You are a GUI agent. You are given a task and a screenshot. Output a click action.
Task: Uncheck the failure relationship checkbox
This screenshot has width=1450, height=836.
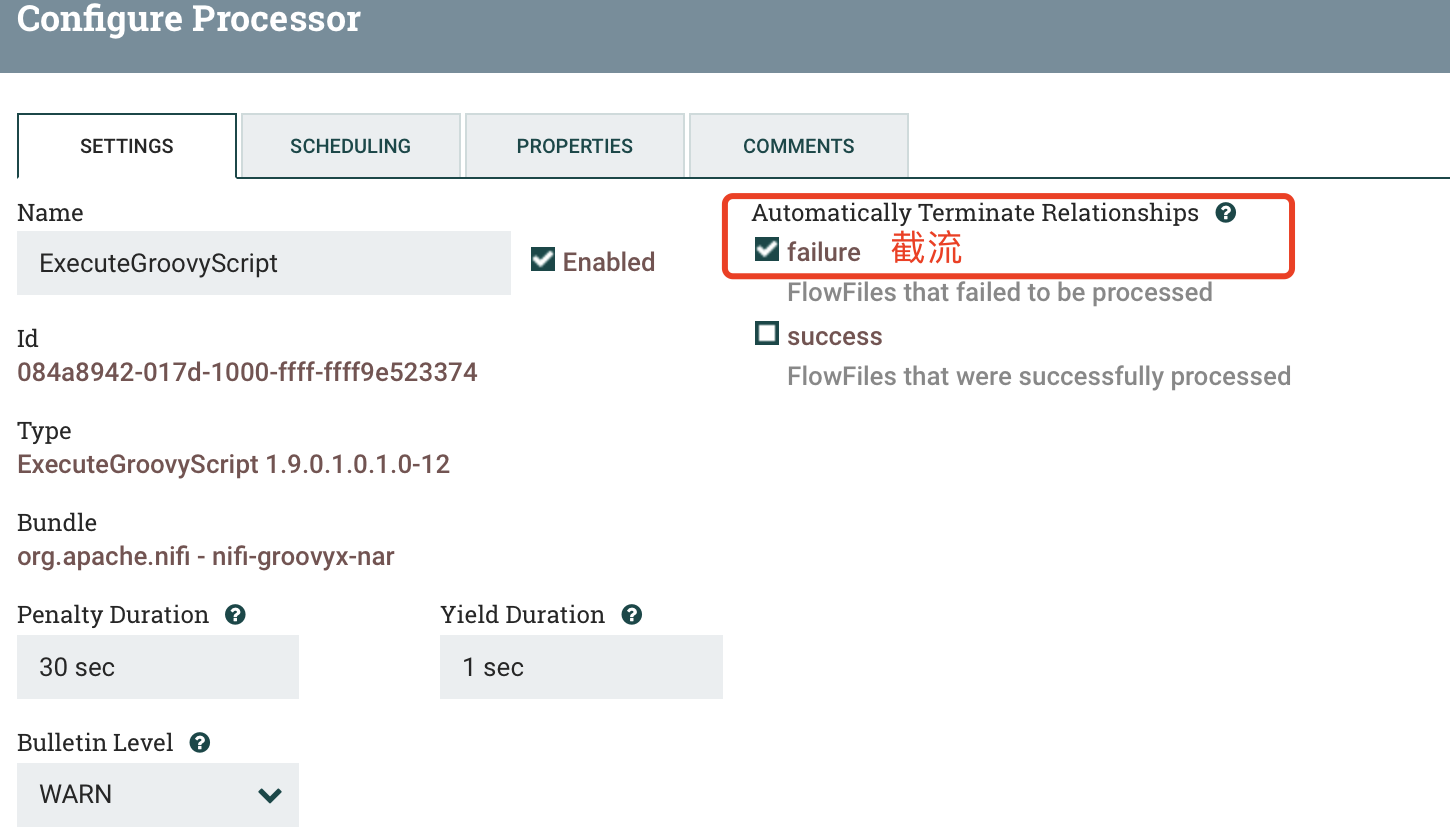(x=767, y=249)
